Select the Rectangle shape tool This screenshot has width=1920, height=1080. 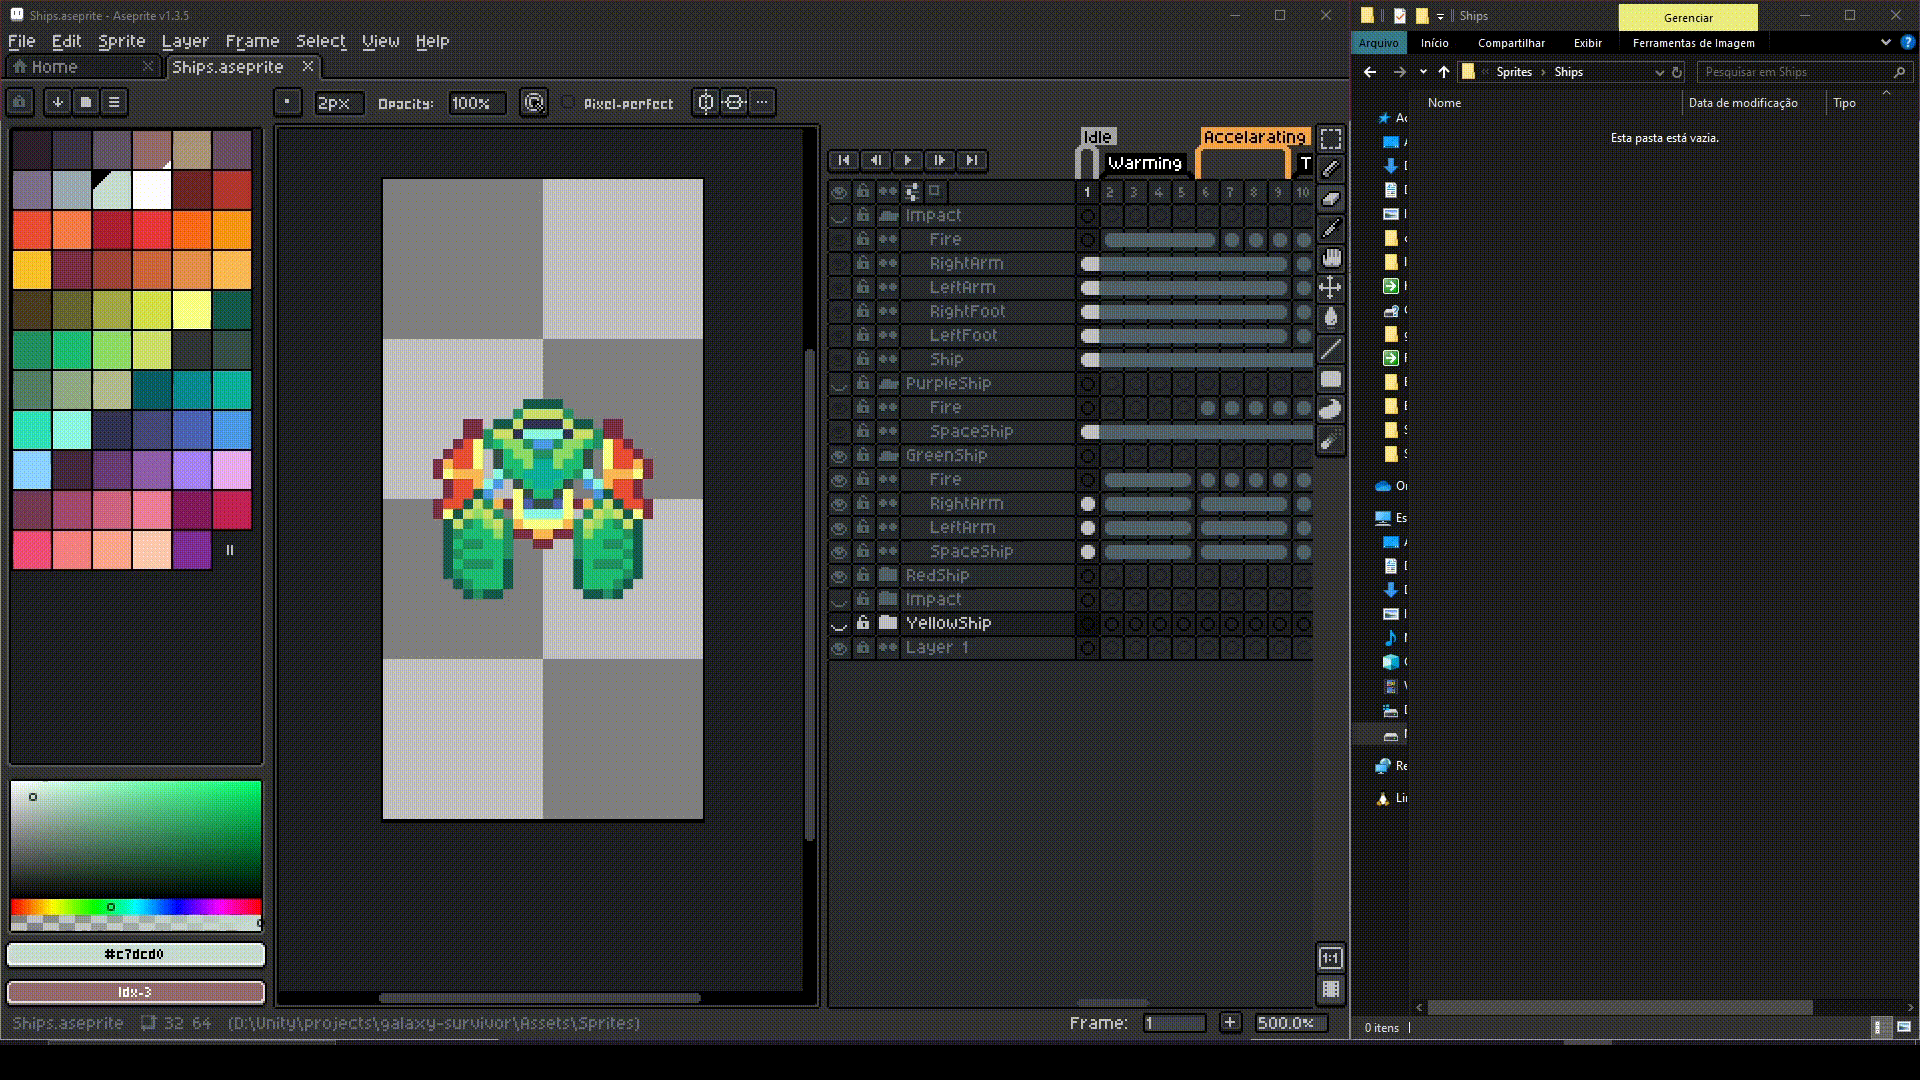1330,379
